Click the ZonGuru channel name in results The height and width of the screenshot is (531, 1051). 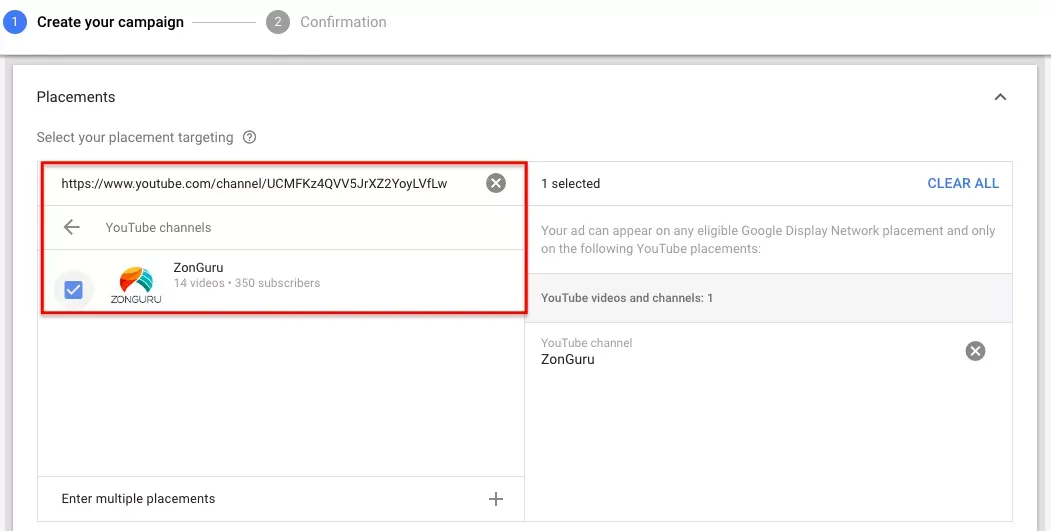[x=198, y=268]
